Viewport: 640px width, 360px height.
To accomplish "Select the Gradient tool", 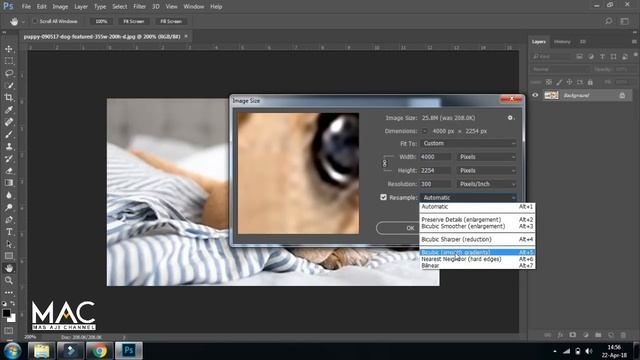I will coord(9,183).
